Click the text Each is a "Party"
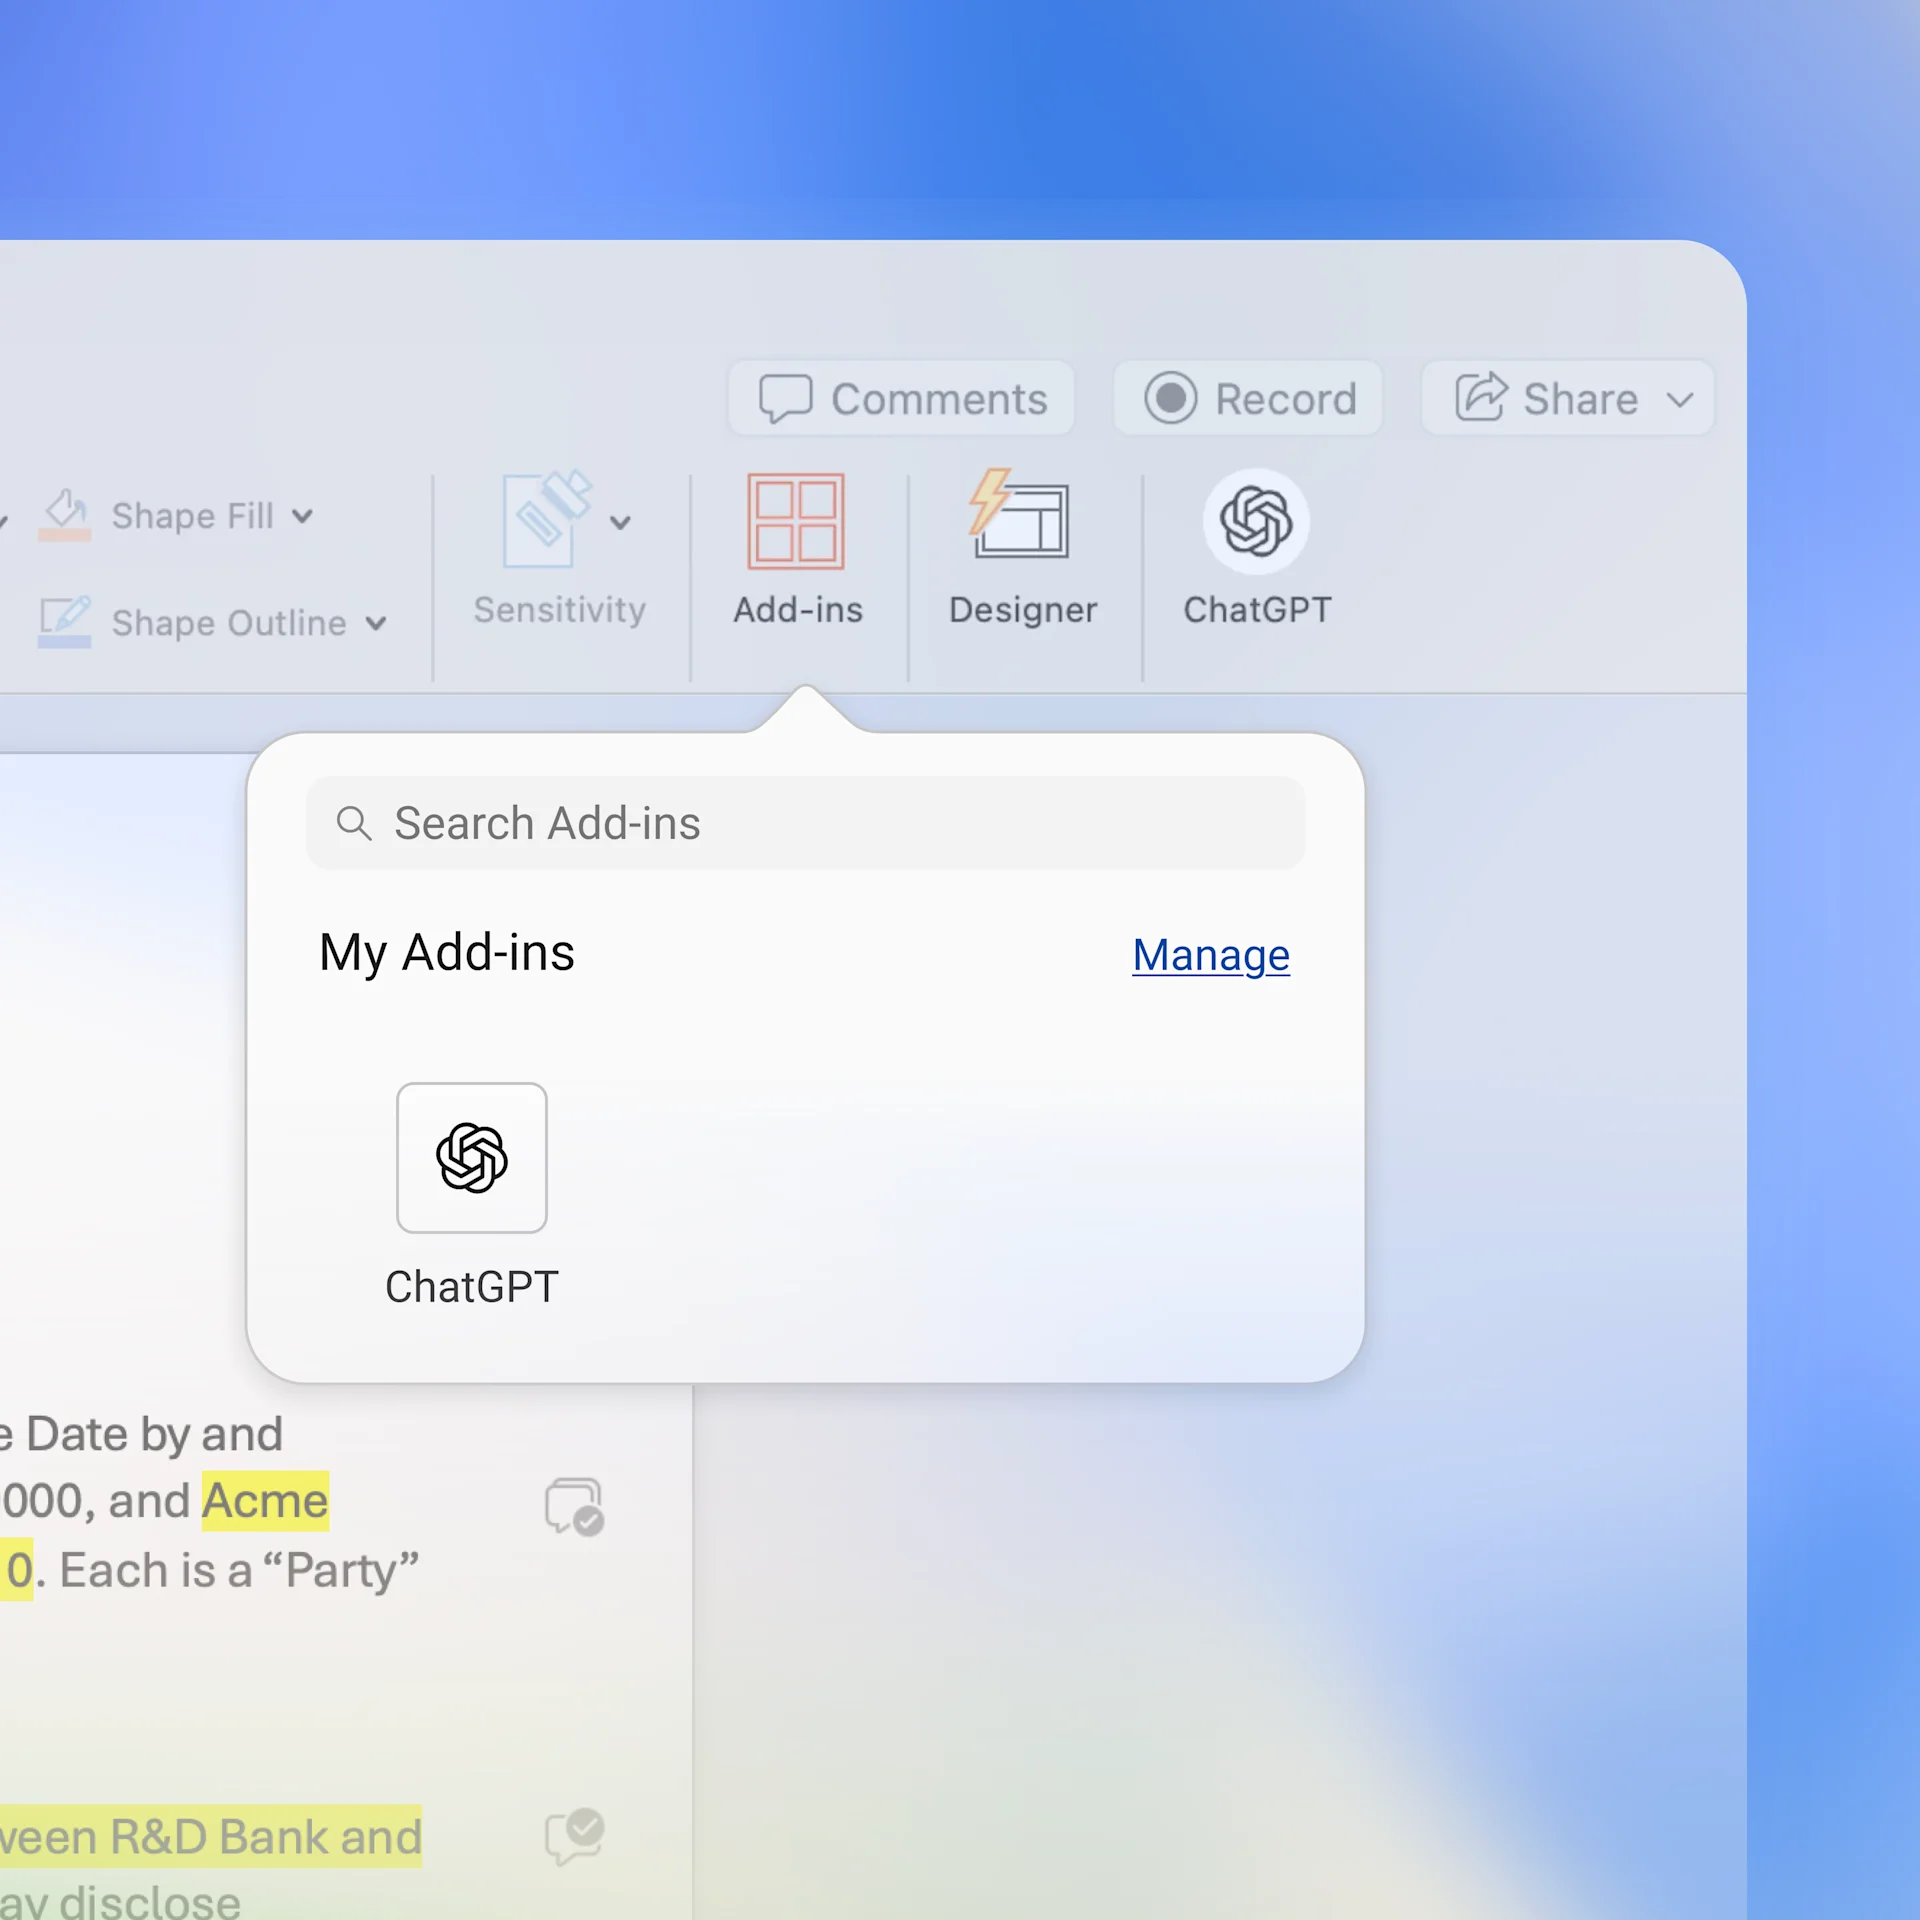This screenshot has height=1920, width=1920. point(239,1570)
